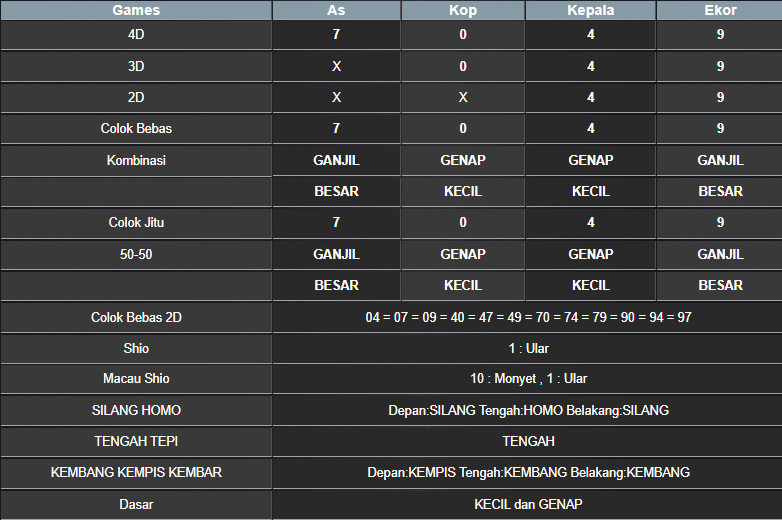The height and width of the screenshot is (520, 782).
Task: Click Colok Bebas As value 7
Action: coord(337,129)
